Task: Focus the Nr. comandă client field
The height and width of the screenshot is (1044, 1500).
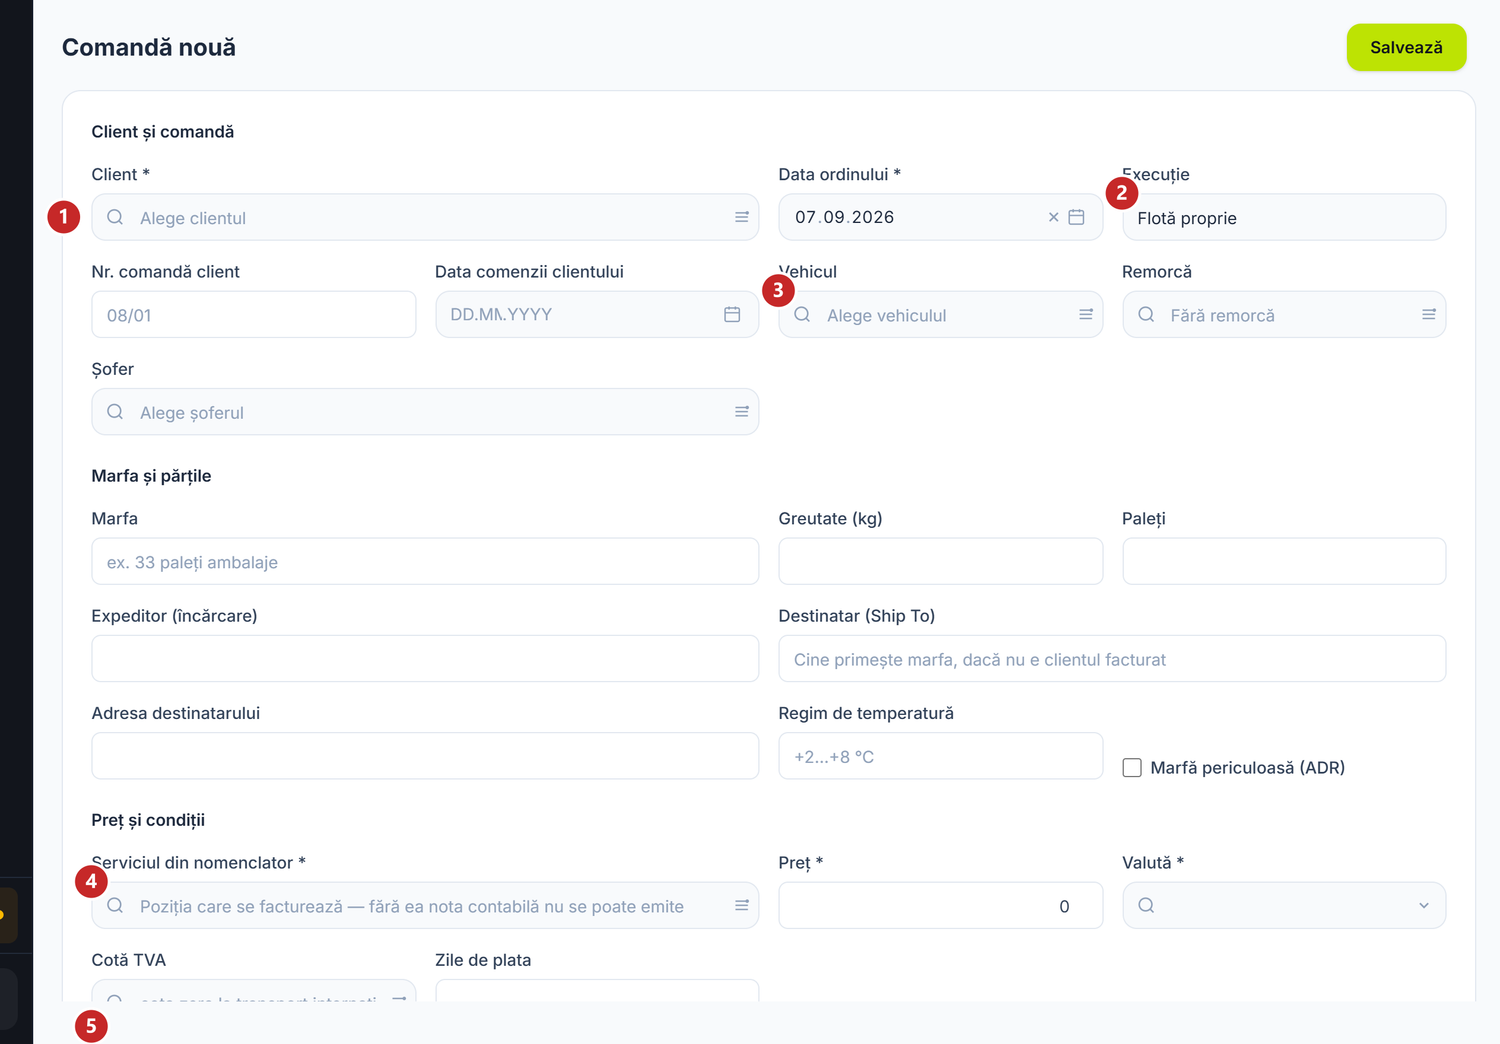Action: (254, 314)
